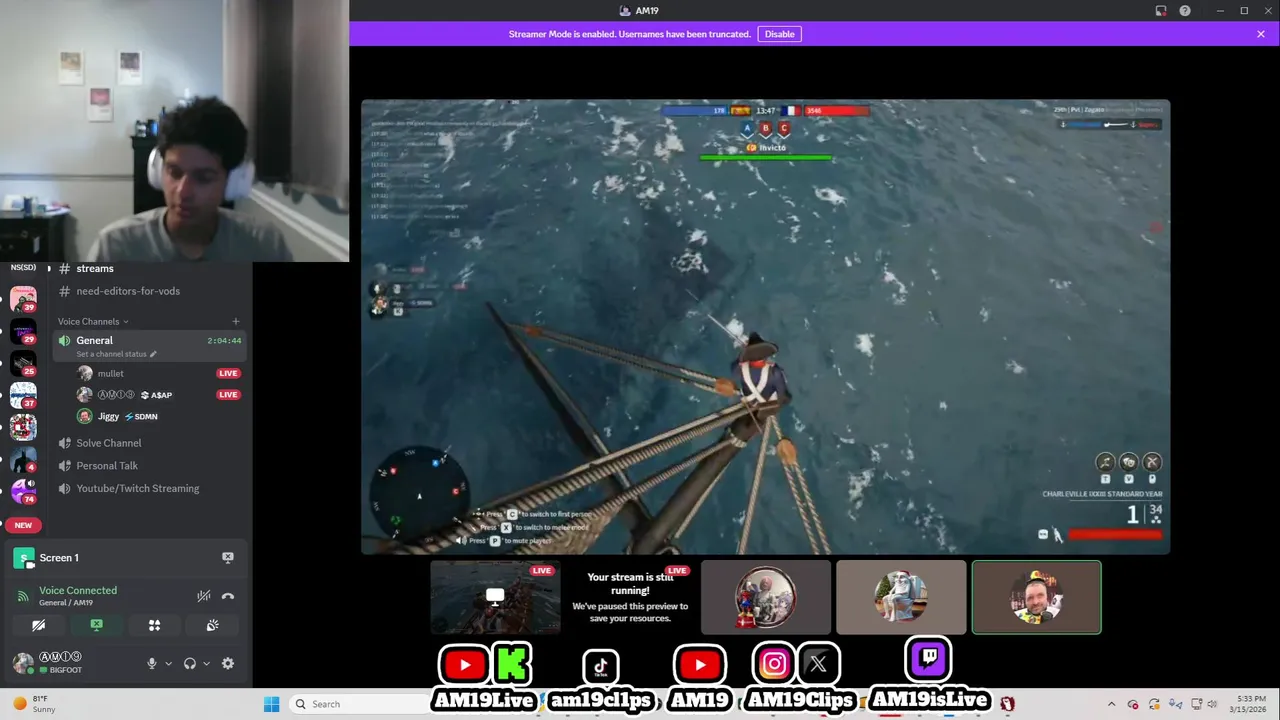
Task: Open the Windows Start button
Action: click(x=271, y=704)
